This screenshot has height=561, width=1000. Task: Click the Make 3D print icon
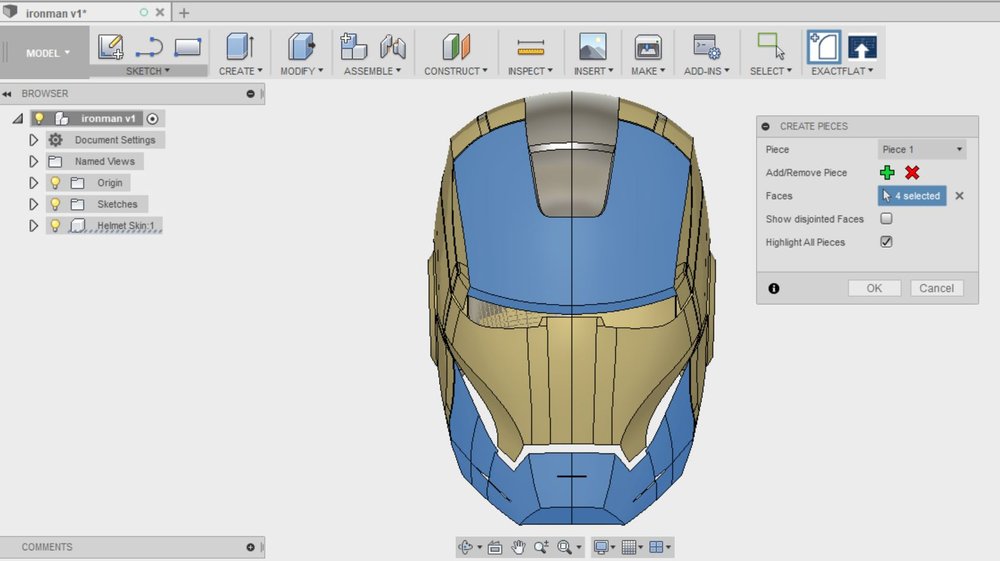coord(648,47)
